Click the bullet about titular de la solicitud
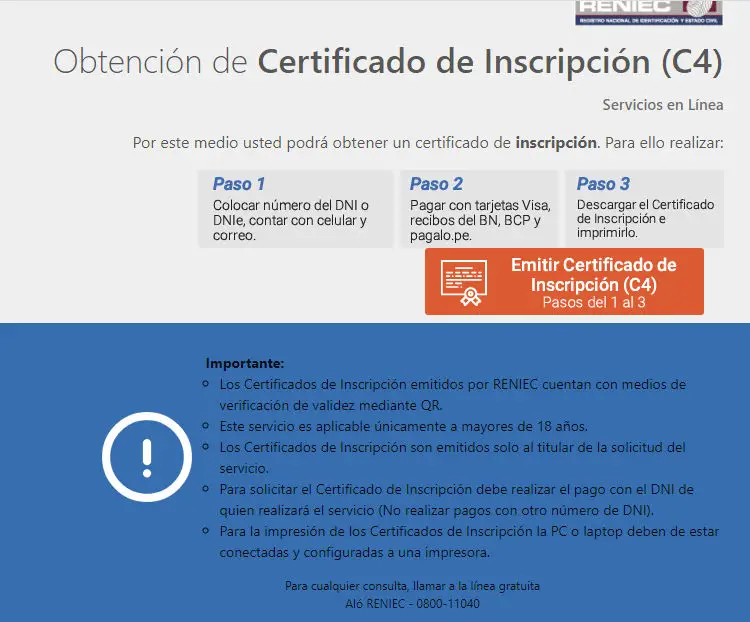Viewport: 750px width, 622px height. (452, 457)
